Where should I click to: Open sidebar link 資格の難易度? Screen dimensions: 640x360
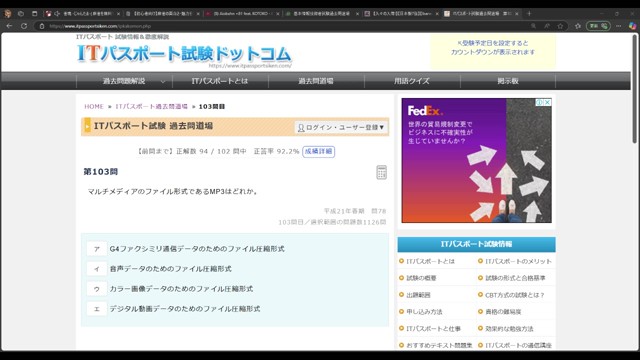click(503, 311)
